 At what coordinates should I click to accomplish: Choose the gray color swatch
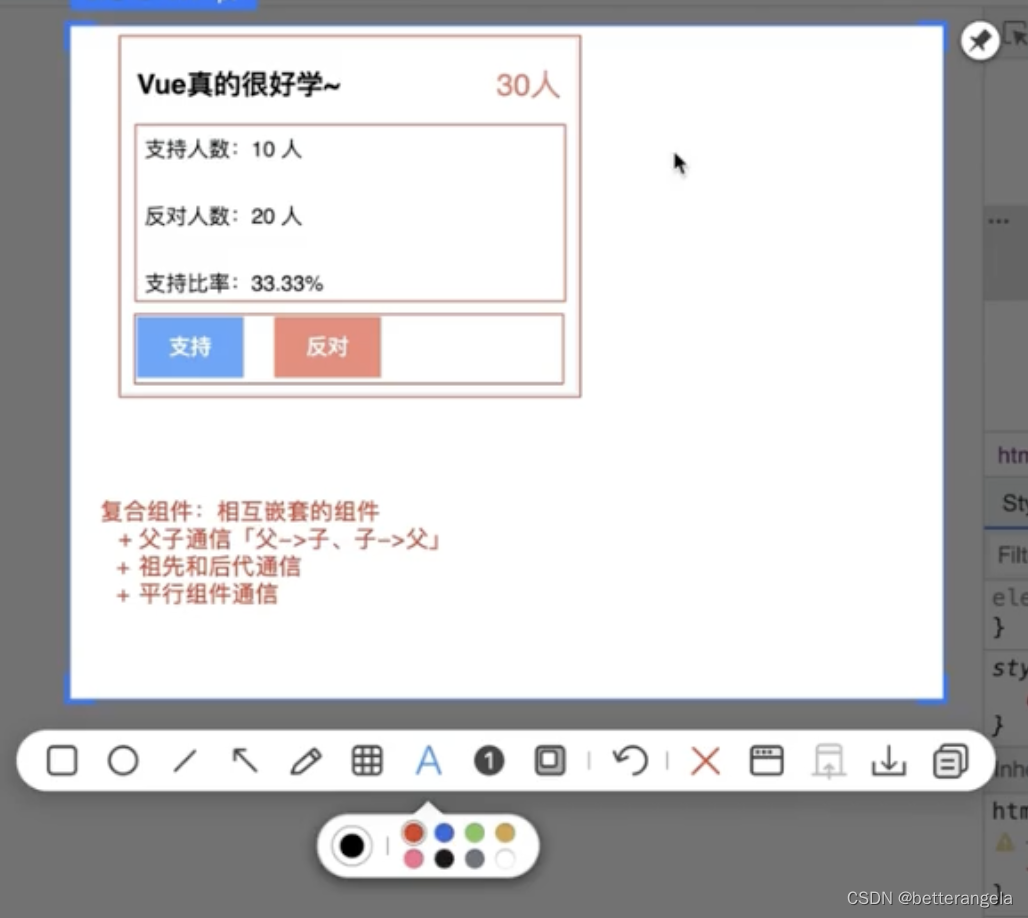tap(475, 858)
